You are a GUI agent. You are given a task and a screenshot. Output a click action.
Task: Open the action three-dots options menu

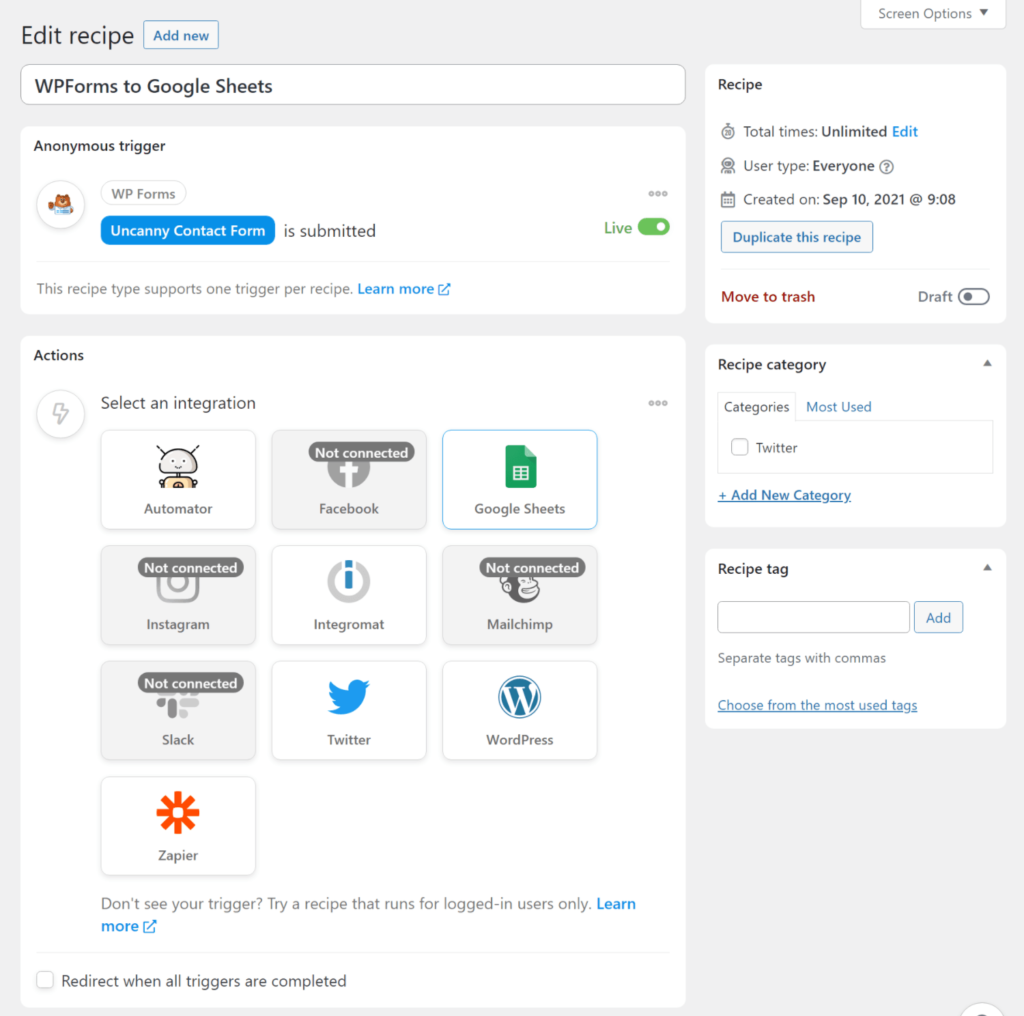point(658,404)
